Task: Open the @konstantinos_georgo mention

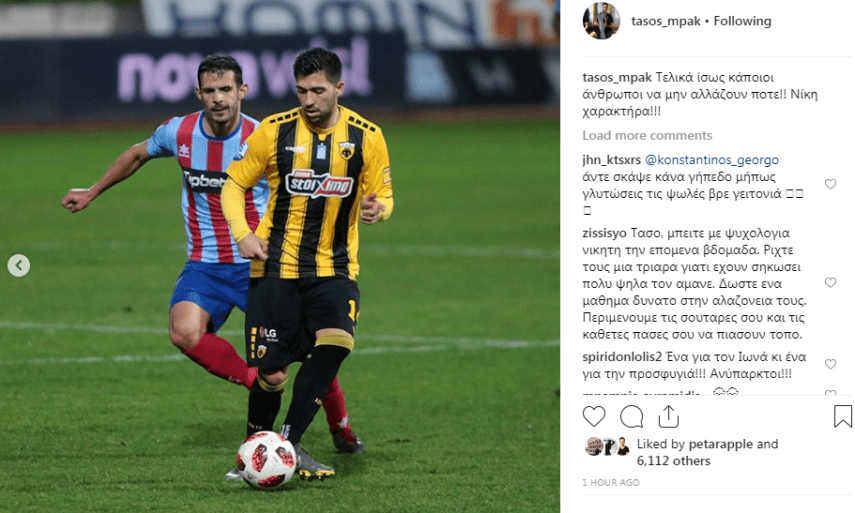Action: (712, 160)
